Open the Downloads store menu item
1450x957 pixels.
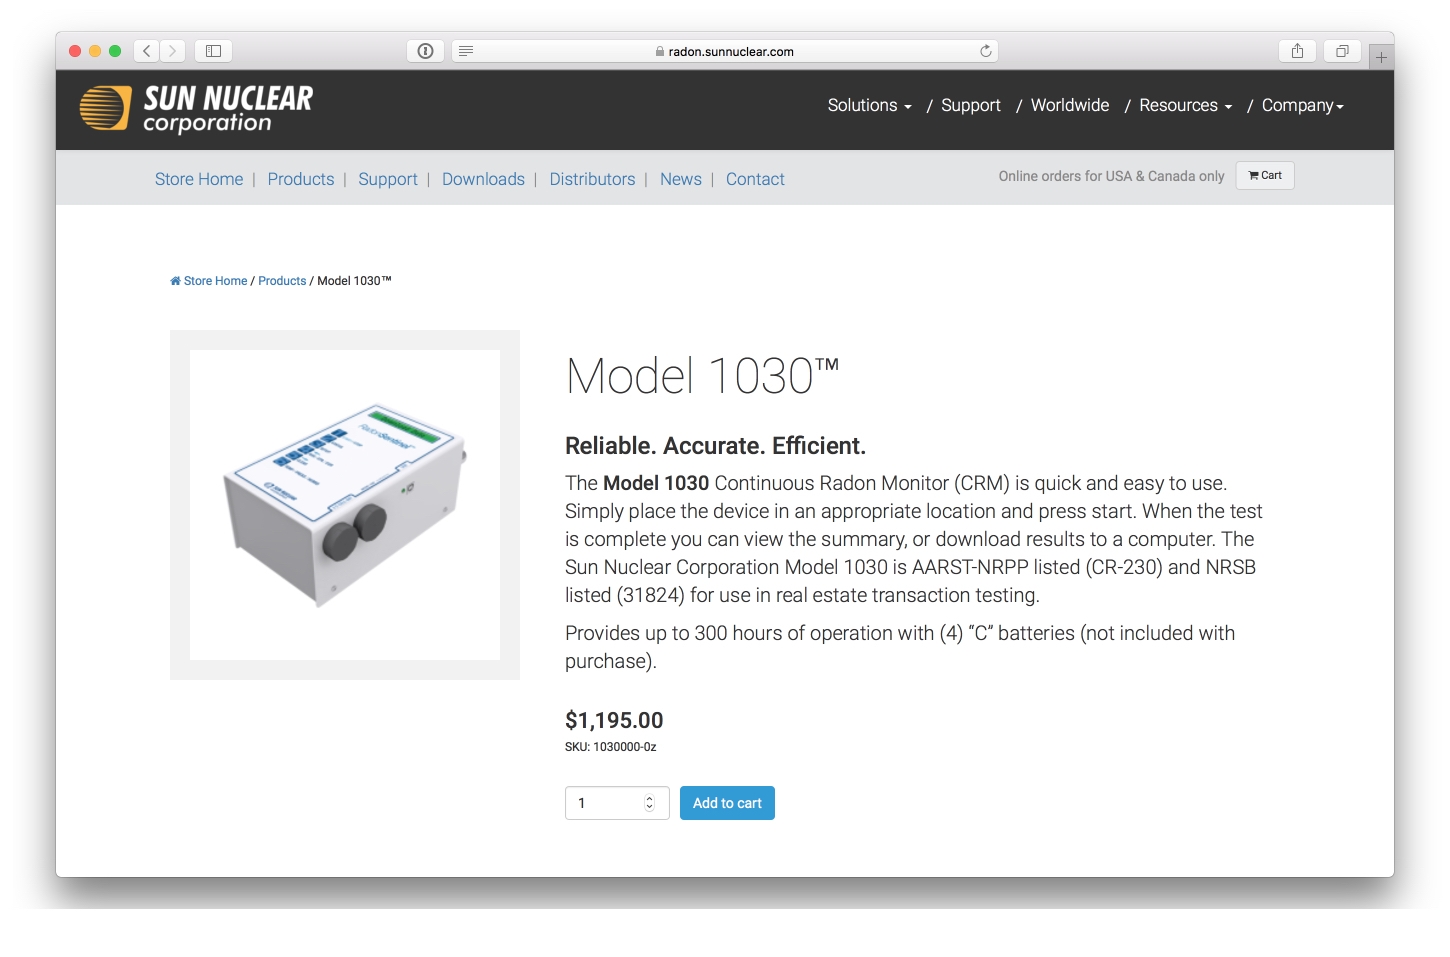tap(483, 179)
